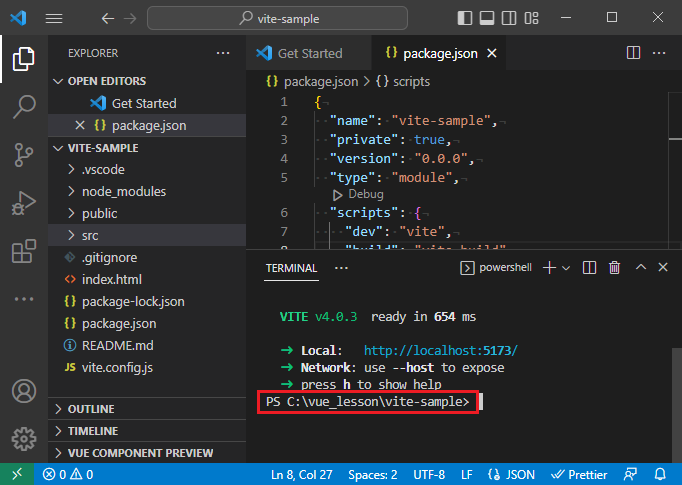This screenshot has height=485, width=682.
Task: Open the hamburger application menu
Action: pos(54,18)
